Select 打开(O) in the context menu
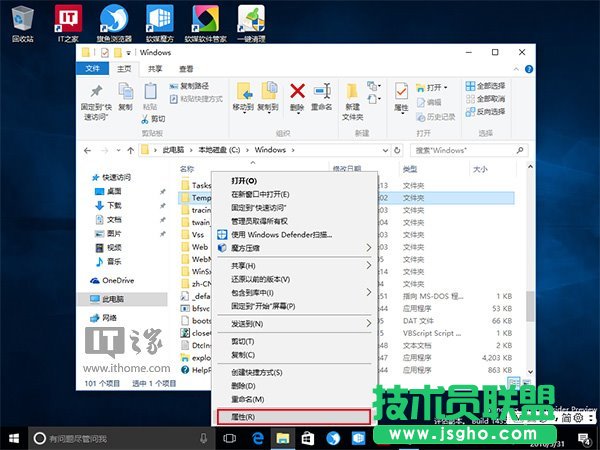The width and height of the screenshot is (600, 450). [294, 181]
